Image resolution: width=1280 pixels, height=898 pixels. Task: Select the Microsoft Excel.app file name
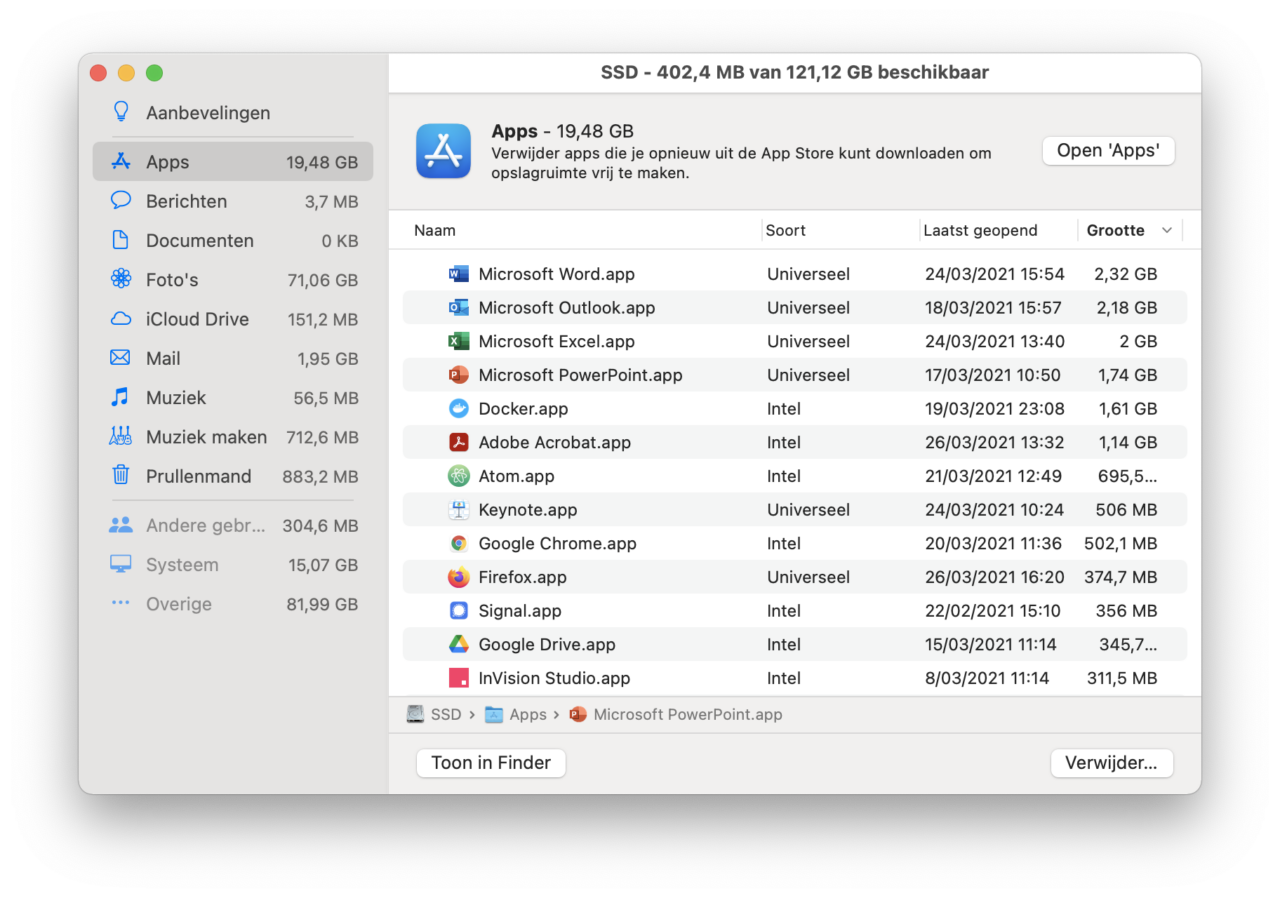coord(556,341)
